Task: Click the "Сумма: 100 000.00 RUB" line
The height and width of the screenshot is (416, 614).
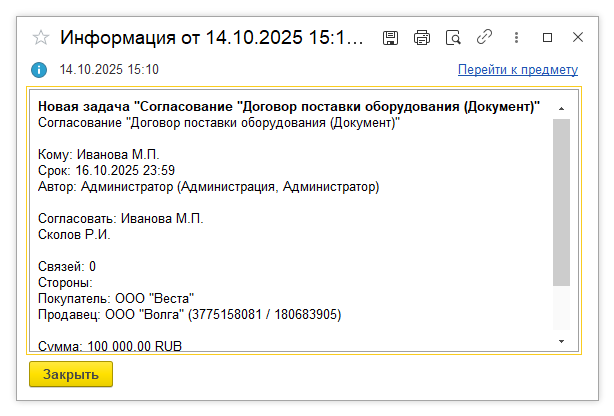Action: point(110,346)
